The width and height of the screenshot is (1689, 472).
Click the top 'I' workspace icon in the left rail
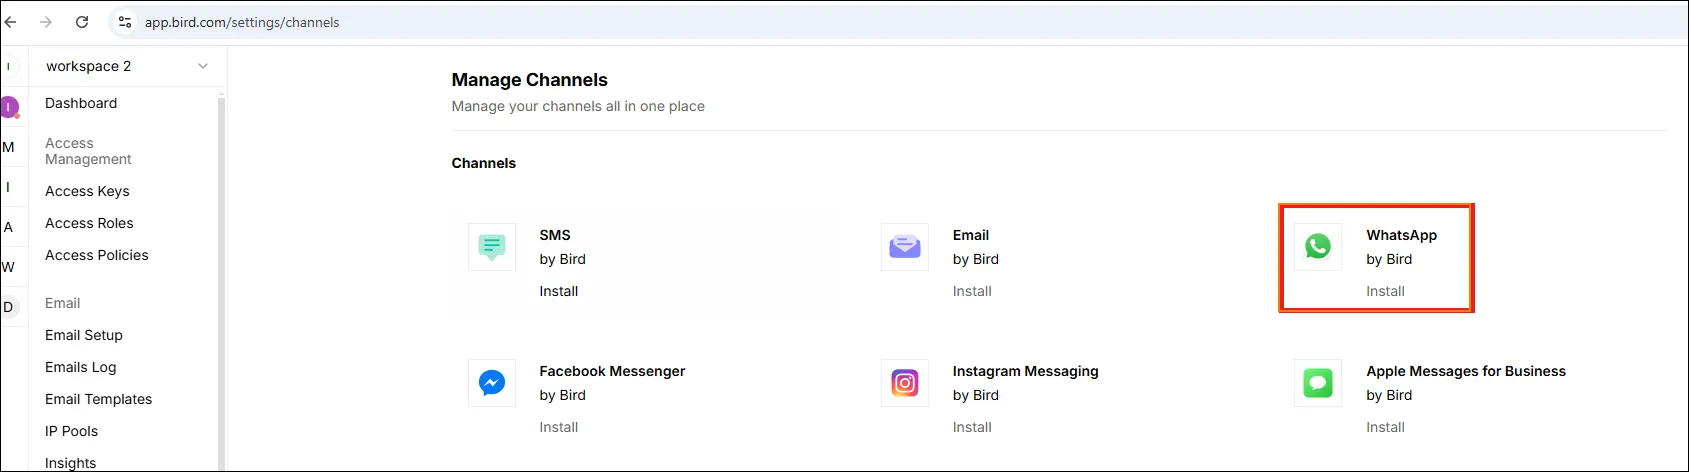click(x=8, y=67)
